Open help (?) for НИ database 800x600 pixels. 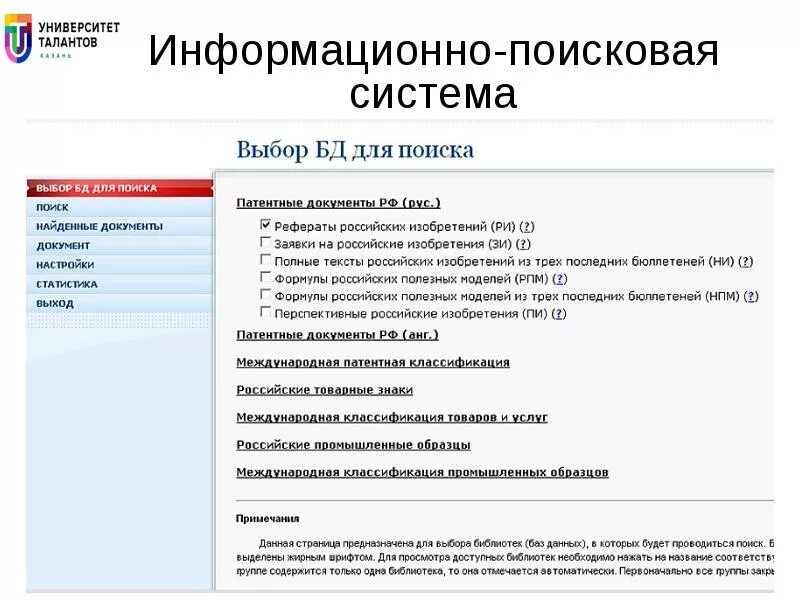[x=746, y=262]
